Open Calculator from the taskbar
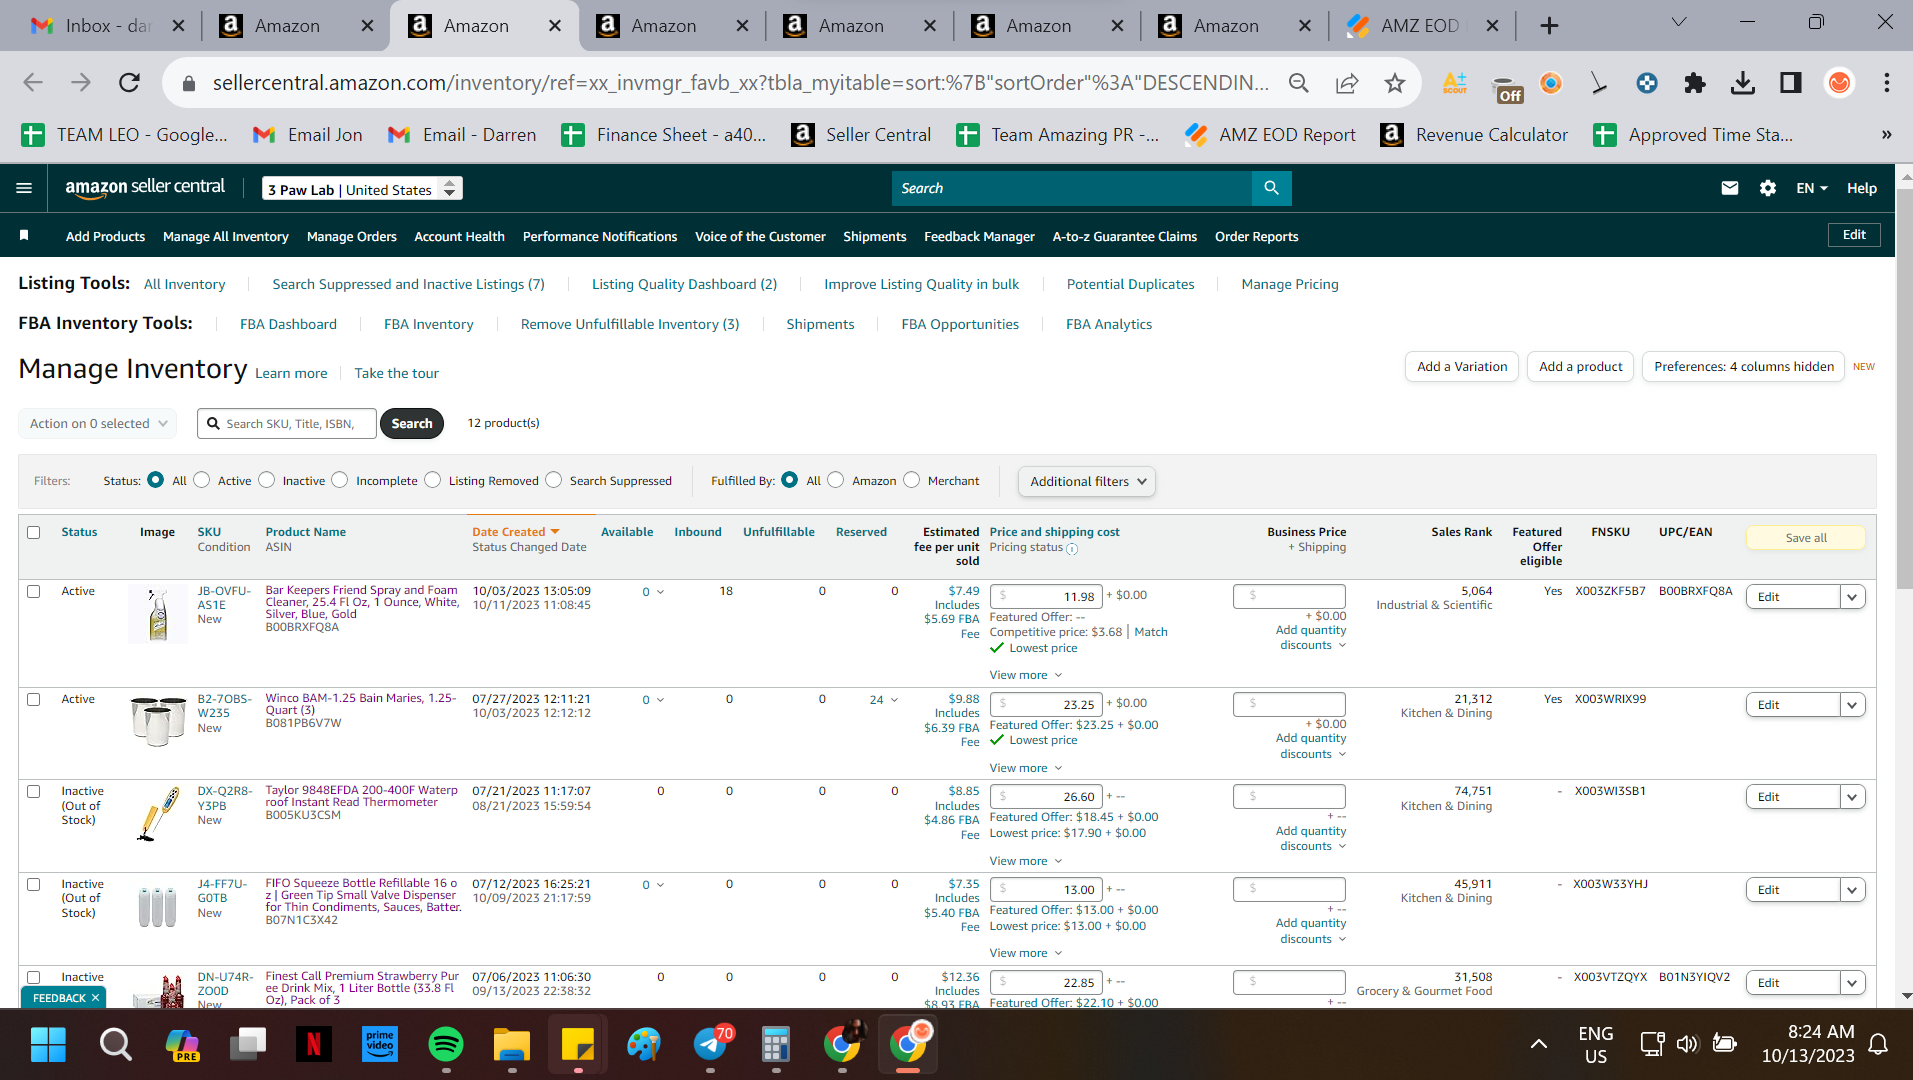This screenshot has width=1913, height=1080. pyautogui.click(x=776, y=1045)
